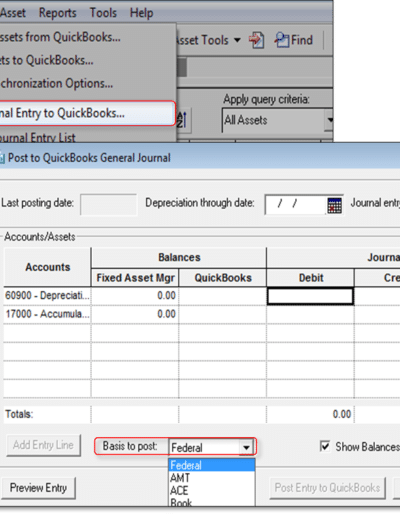400x516 pixels.
Task: Click the Post to QuickBooks General Journal title icon
Action: [x=2, y=158]
